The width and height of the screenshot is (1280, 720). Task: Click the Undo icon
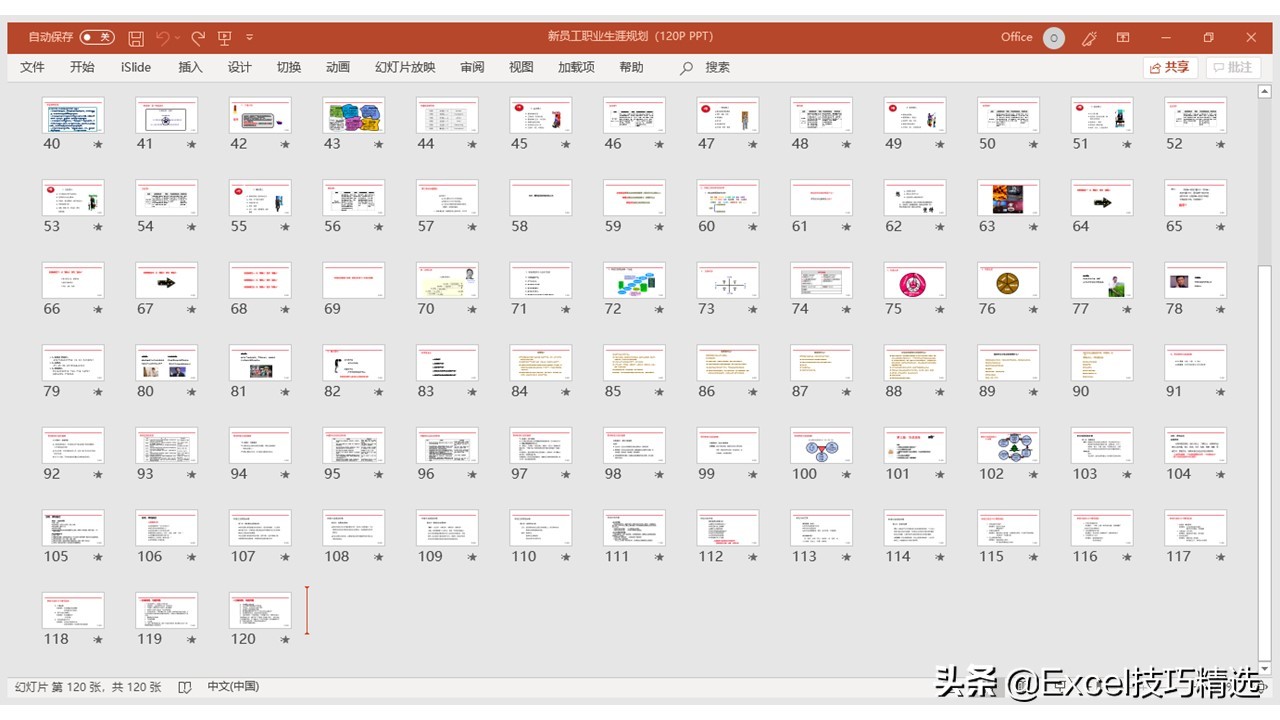coord(164,36)
